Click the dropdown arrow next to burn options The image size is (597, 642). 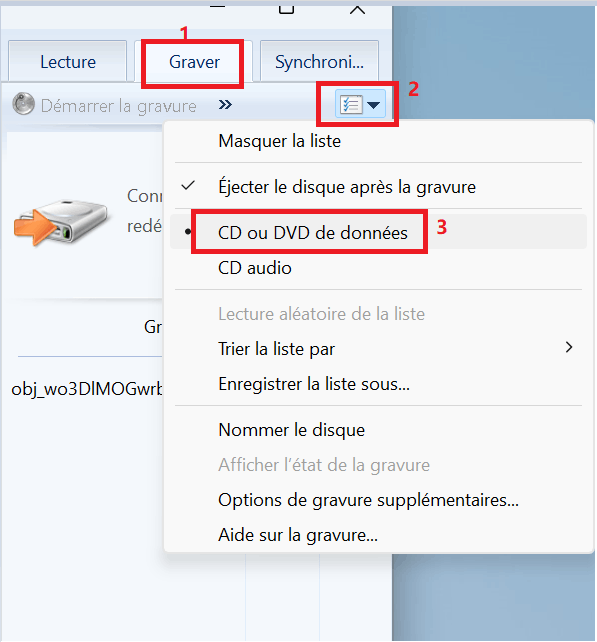[373, 105]
